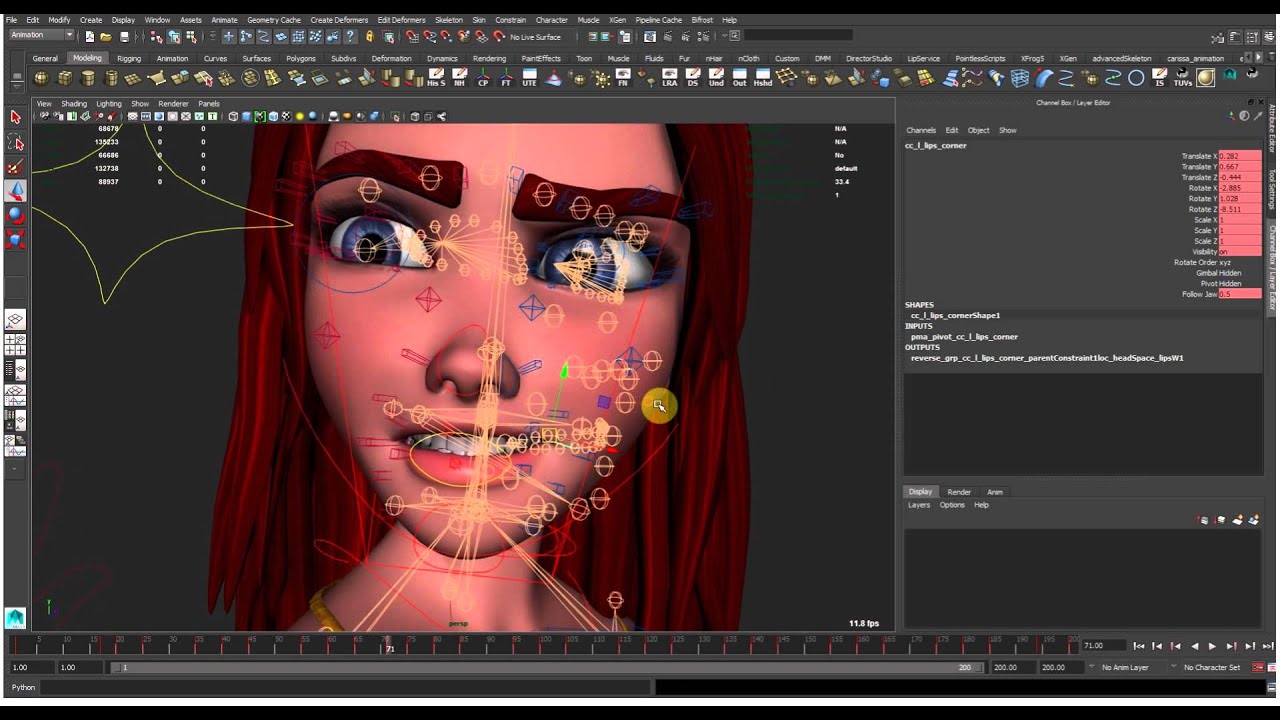
Task: Toggle smooth shade all cube icon
Action: [246, 117]
